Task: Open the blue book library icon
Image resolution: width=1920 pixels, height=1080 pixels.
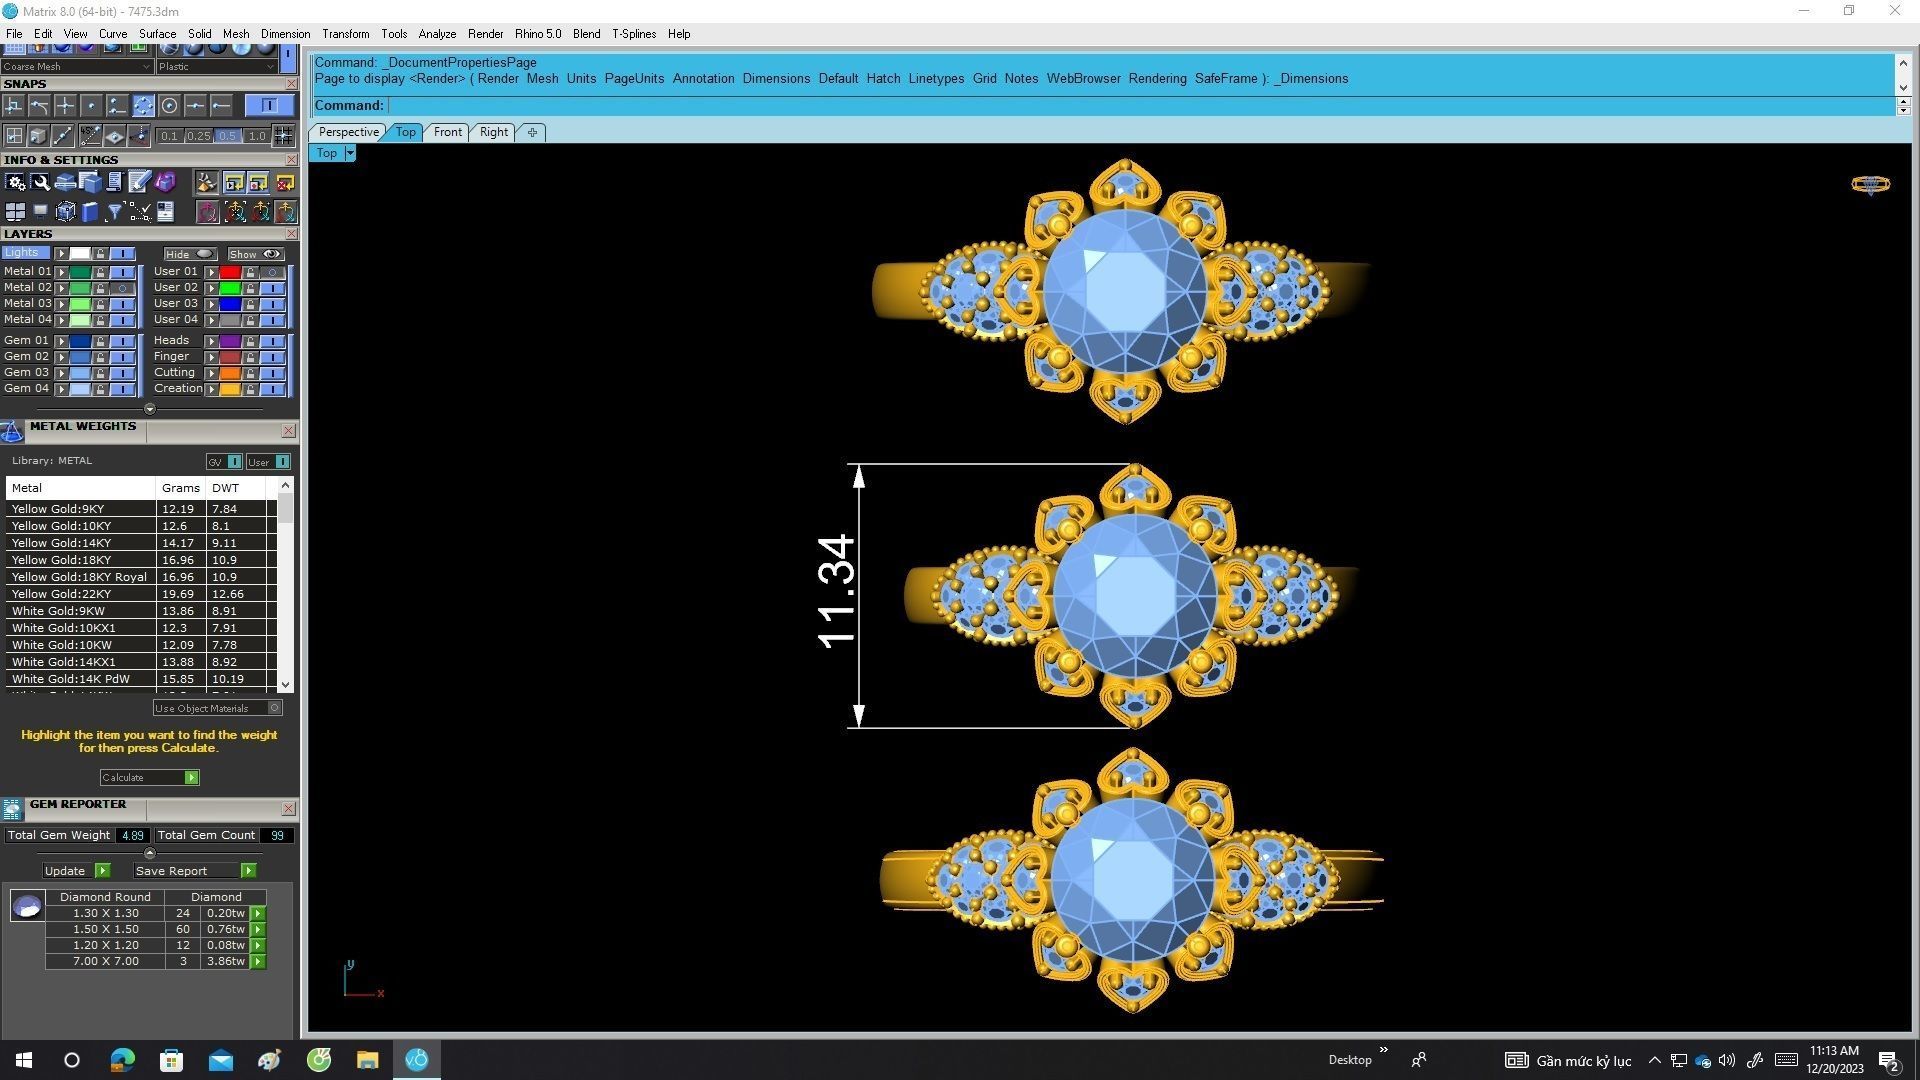Action: click(90, 211)
